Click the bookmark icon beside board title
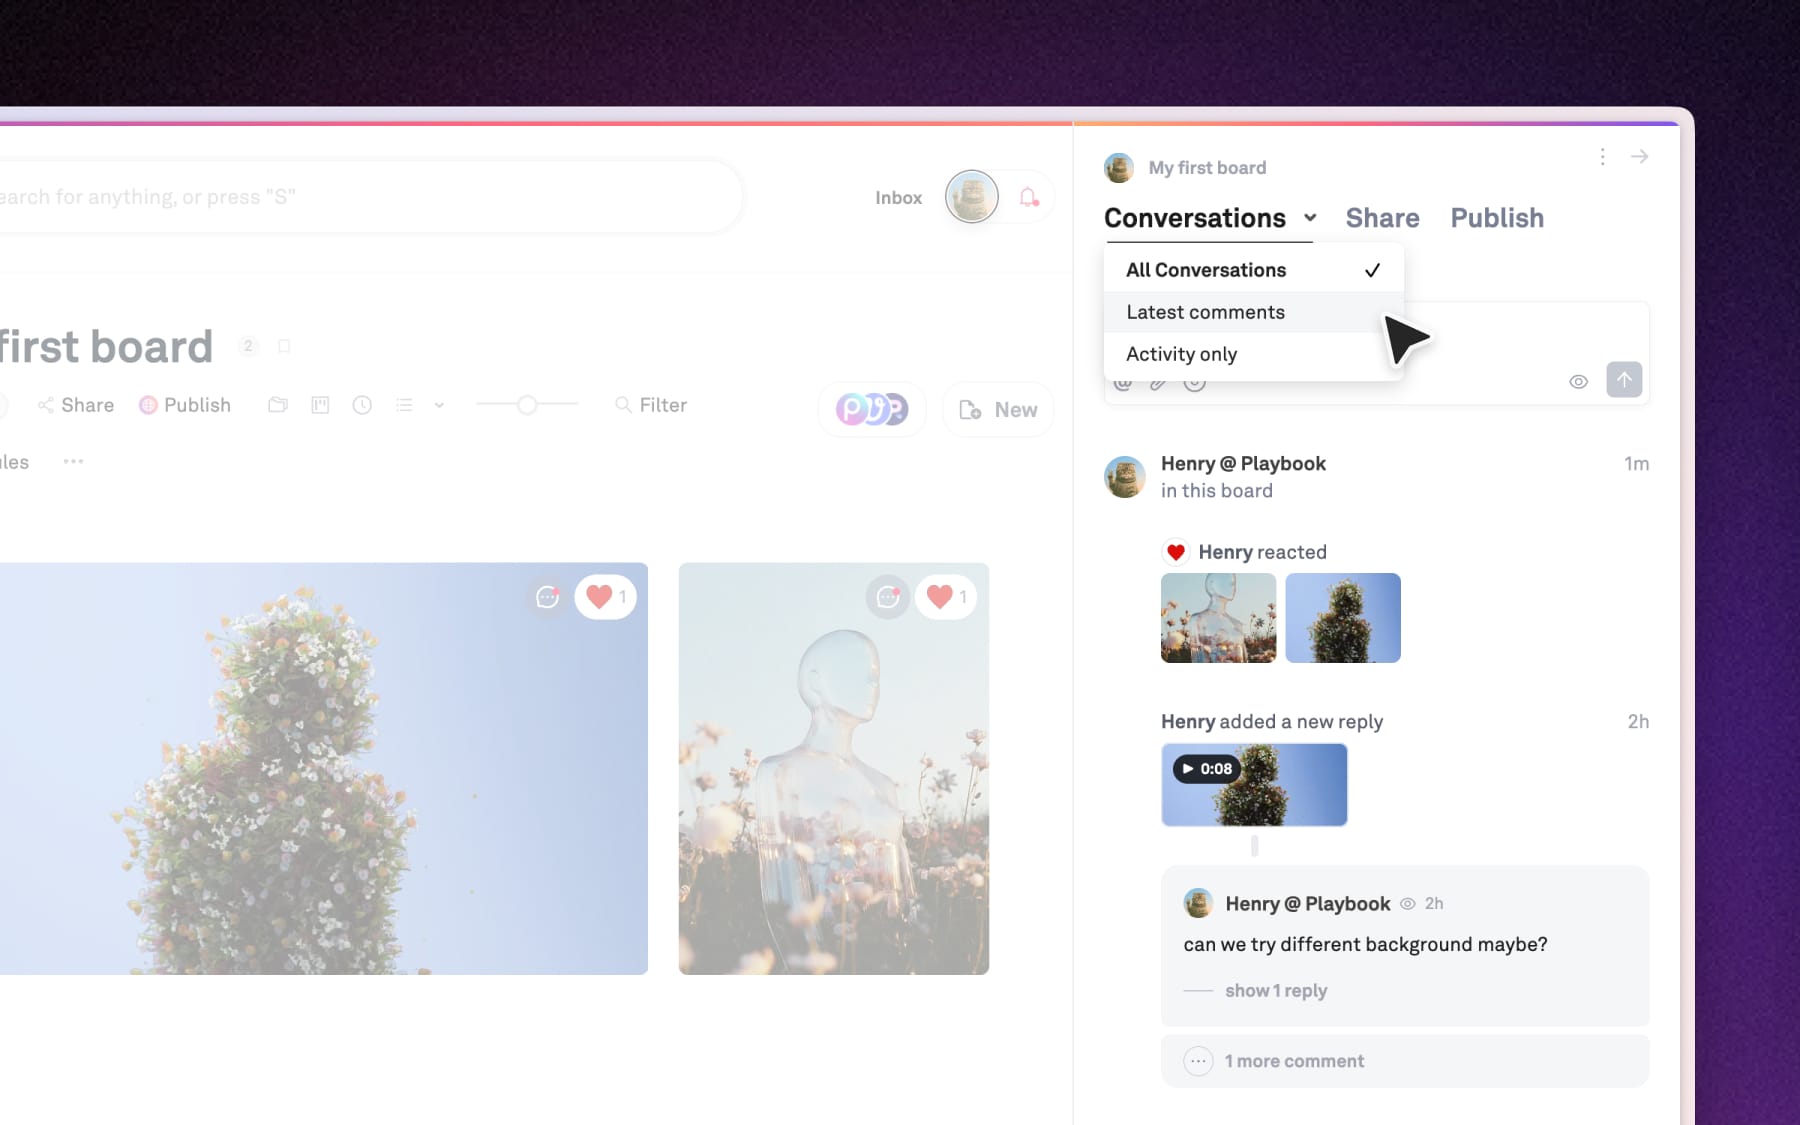Screen dimensions: 1800x1125 tap(284, 346)
